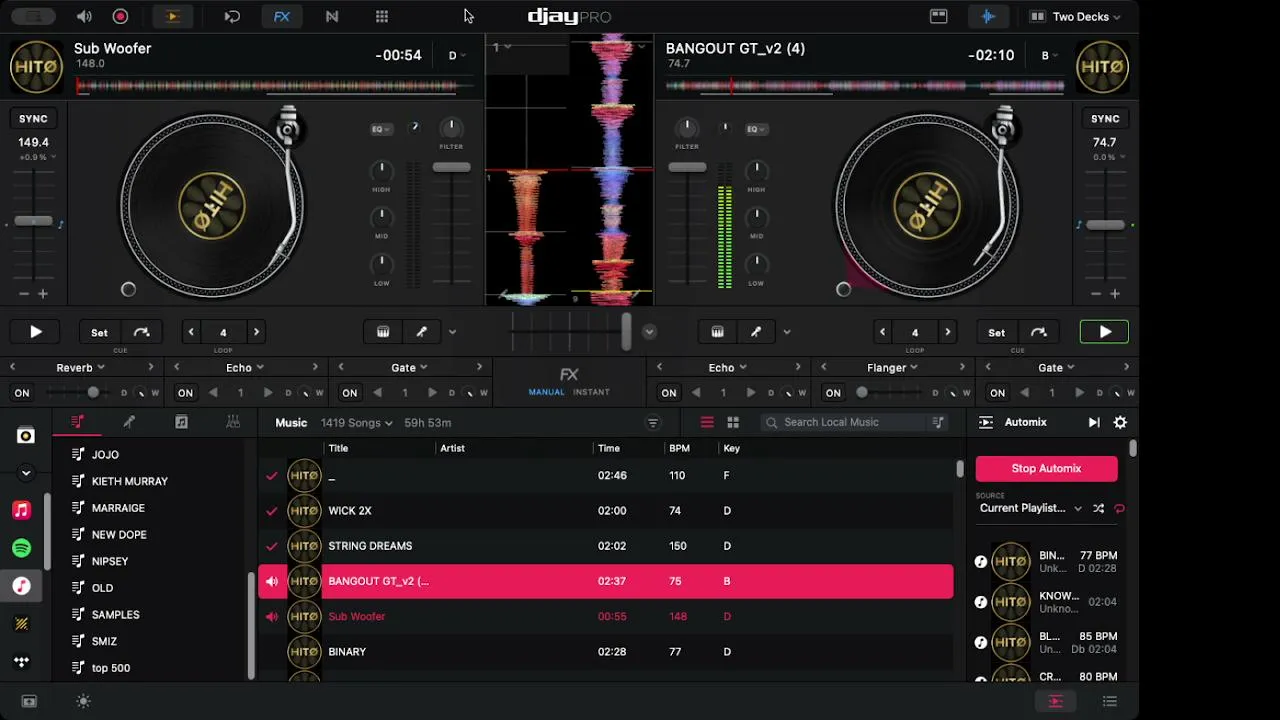
Task: Switch the waveform view icon in top toolbar
Action: click(987, 16)
